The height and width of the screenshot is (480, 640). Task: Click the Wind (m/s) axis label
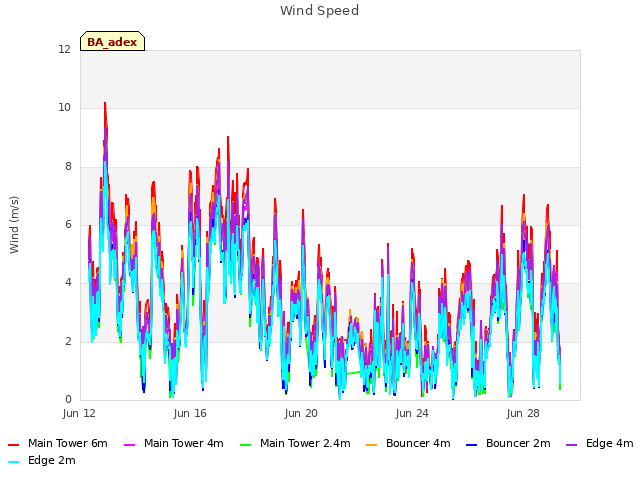(14, 225)
